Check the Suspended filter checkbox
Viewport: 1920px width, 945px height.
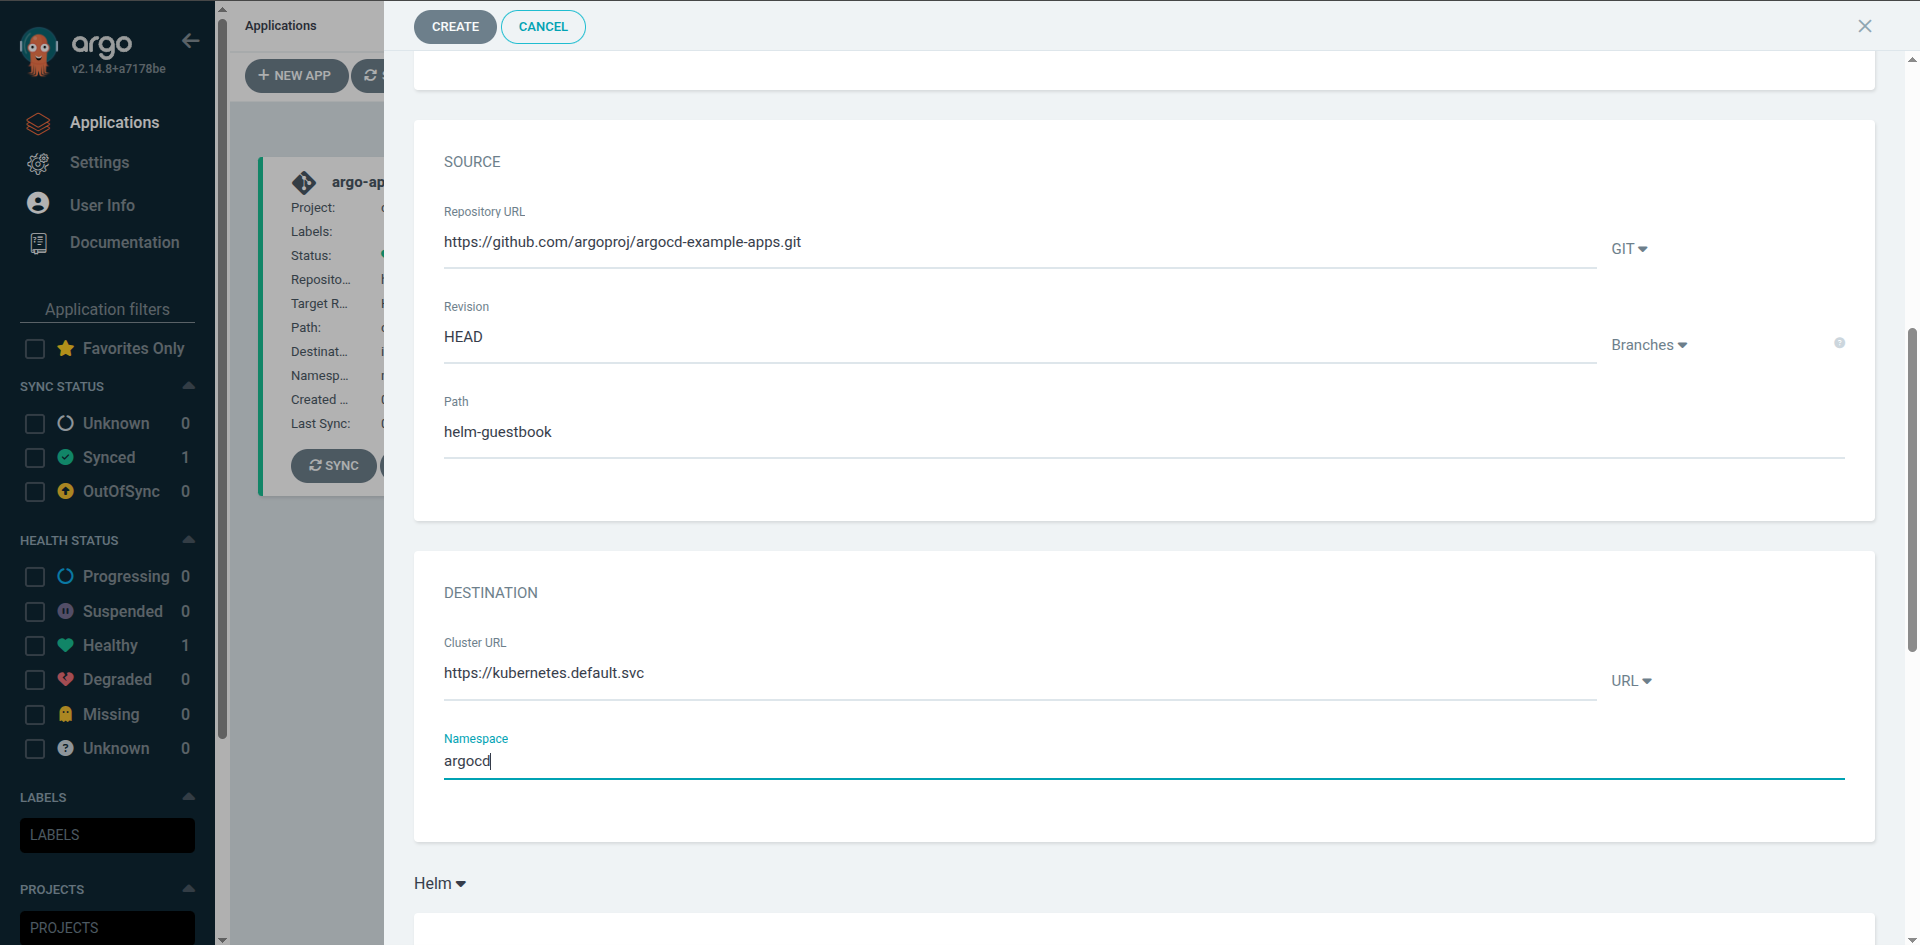[35, 612]
